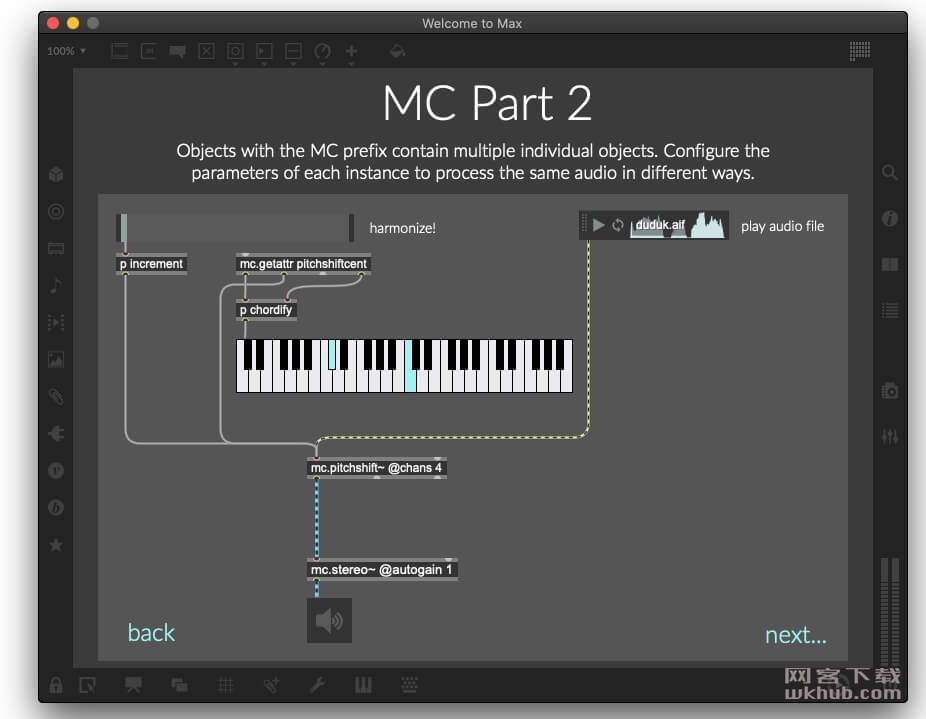Click the duduk.aif waveform display
Image resolution: width=926 pixels, height=719 pixels.
tap(677, 225)
